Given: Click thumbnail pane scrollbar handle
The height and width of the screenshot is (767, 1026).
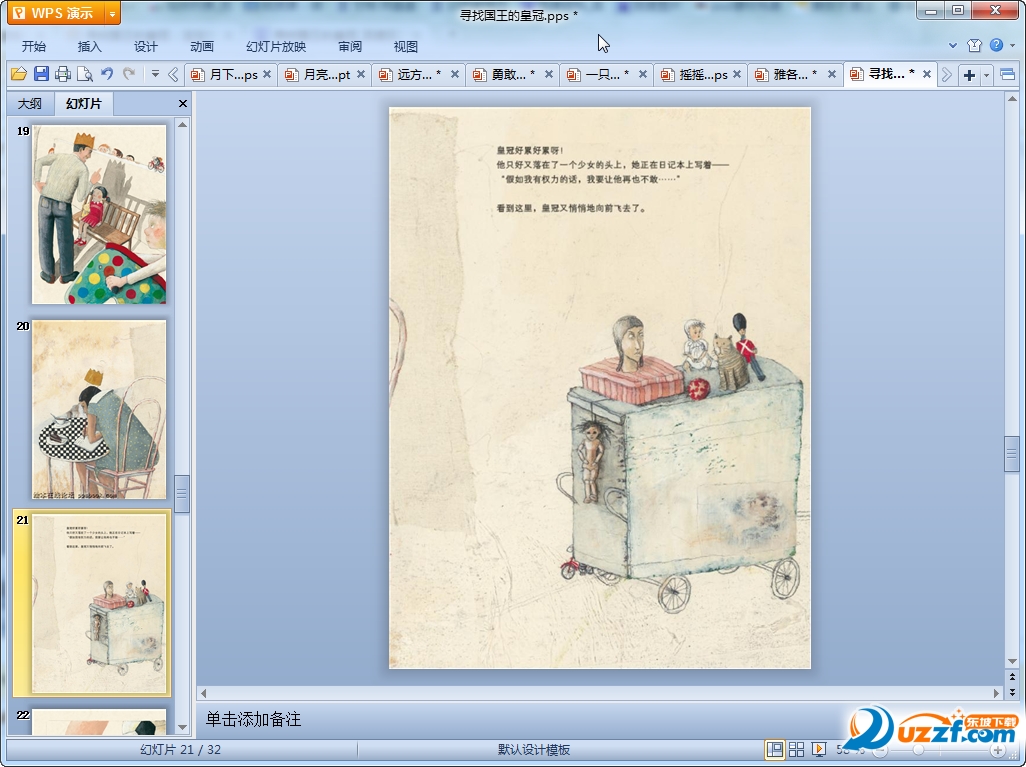Looking at the screenshot, I should tap(182, 494).
